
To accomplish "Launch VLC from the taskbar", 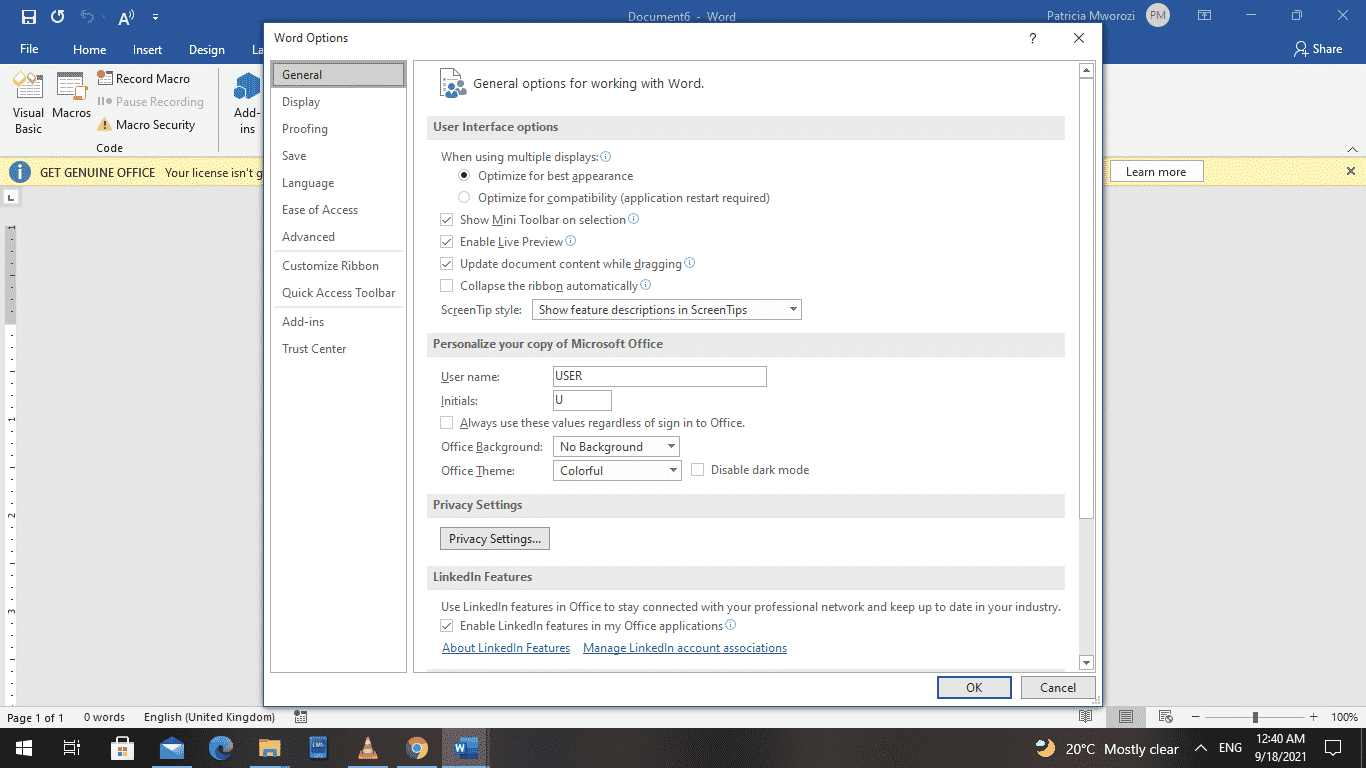I will click(x=367, y=747).
